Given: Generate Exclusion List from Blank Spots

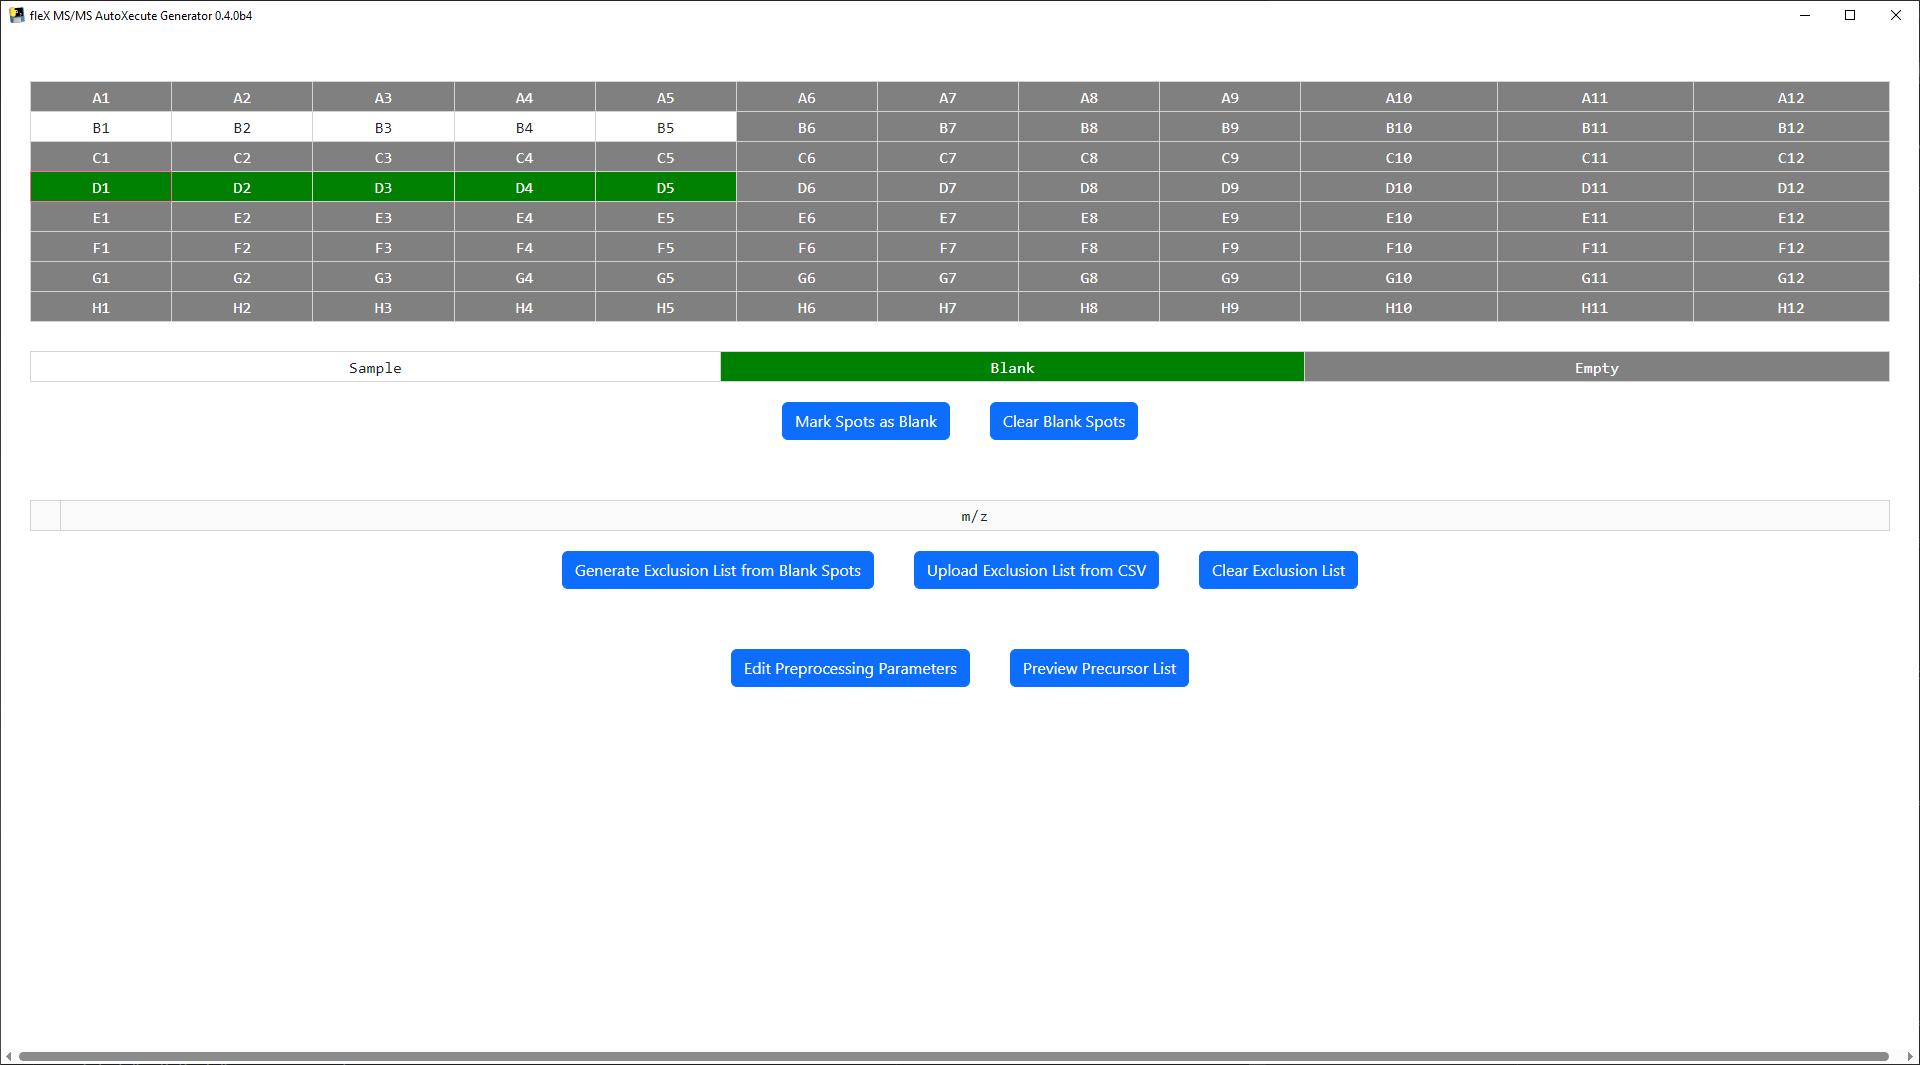Looking at the screenshot, I should click(717, 570).
